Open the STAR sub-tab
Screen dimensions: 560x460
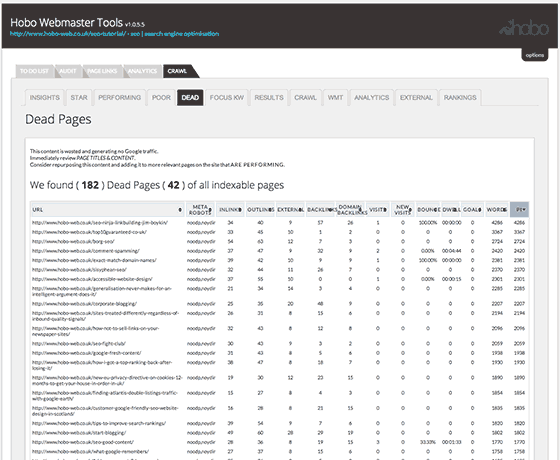tap(79, 98)
